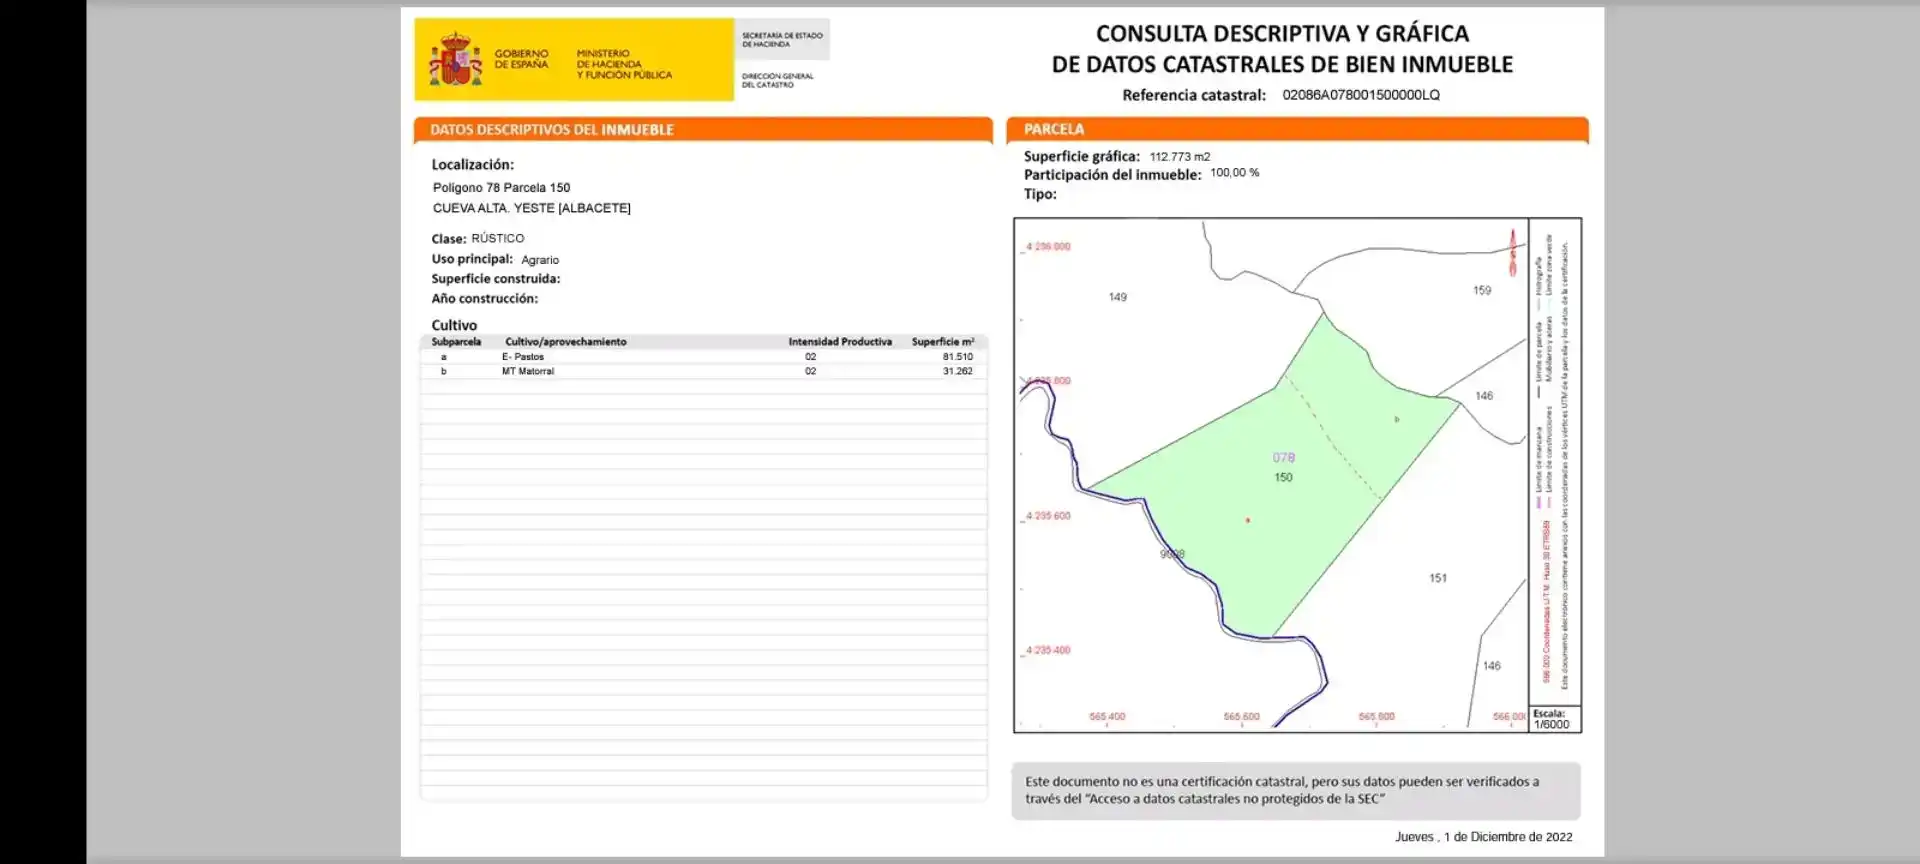Screen dimensions: 1920x864
Task: Click the 'Superficie construida:' label
Action: point(495,279)
